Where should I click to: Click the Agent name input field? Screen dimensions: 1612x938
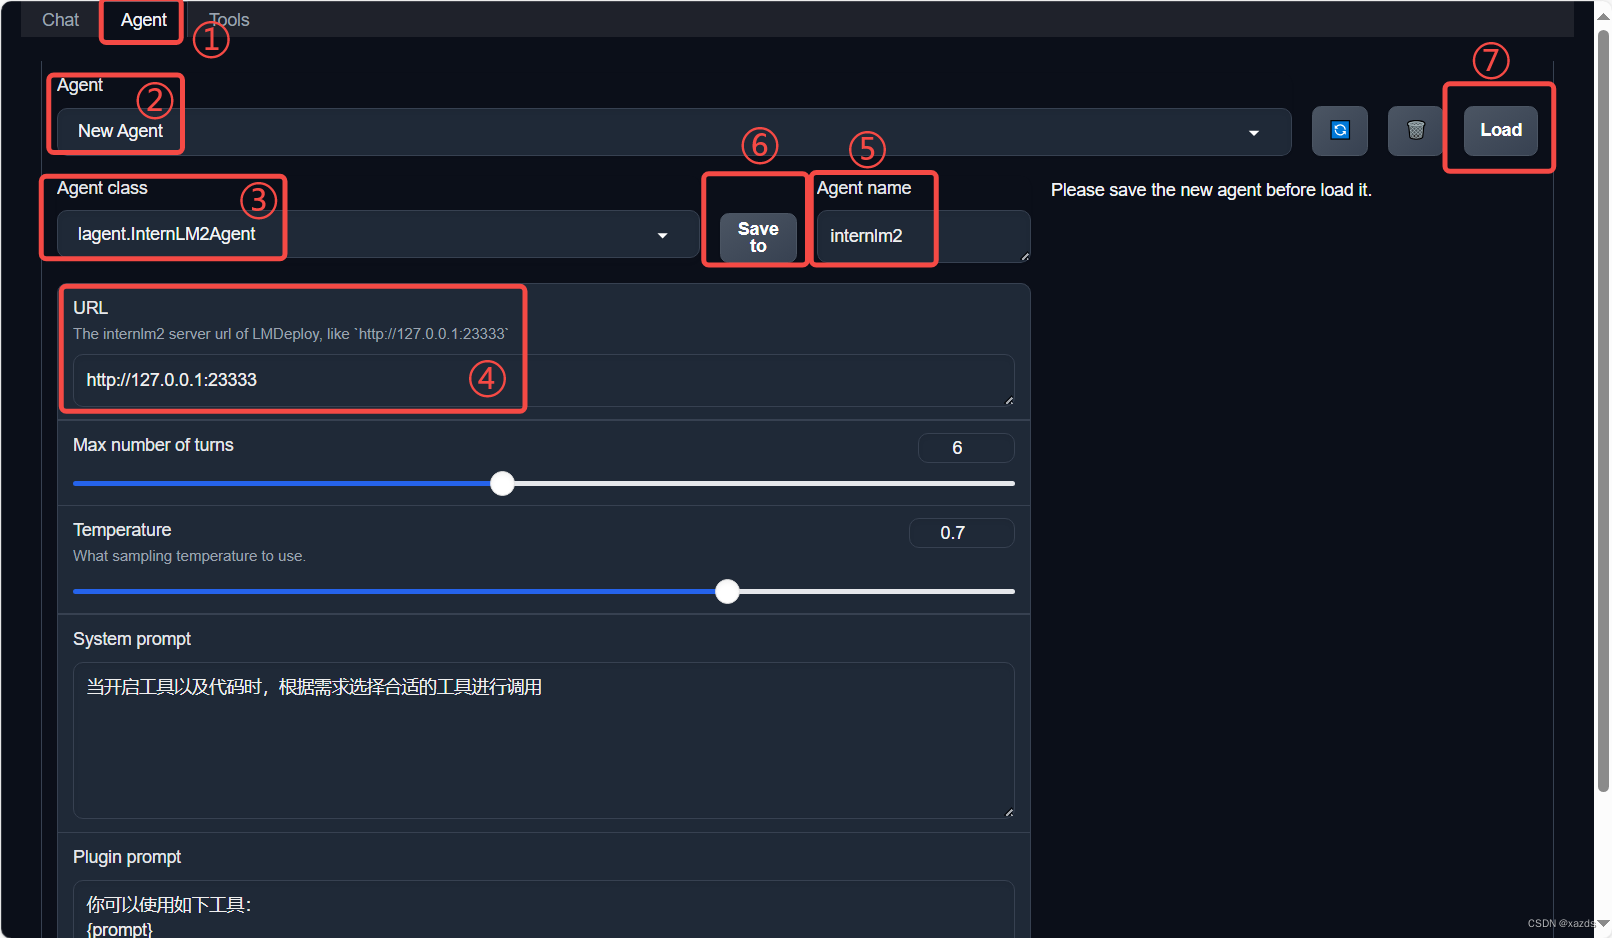(923, 236)
